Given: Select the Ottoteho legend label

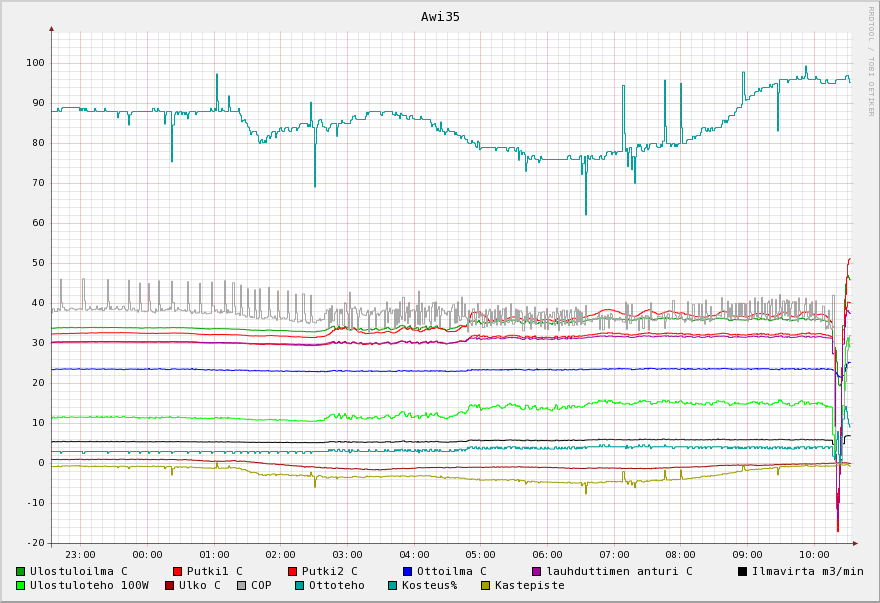Looking at the screenshot, I should [x=336, y=586].
